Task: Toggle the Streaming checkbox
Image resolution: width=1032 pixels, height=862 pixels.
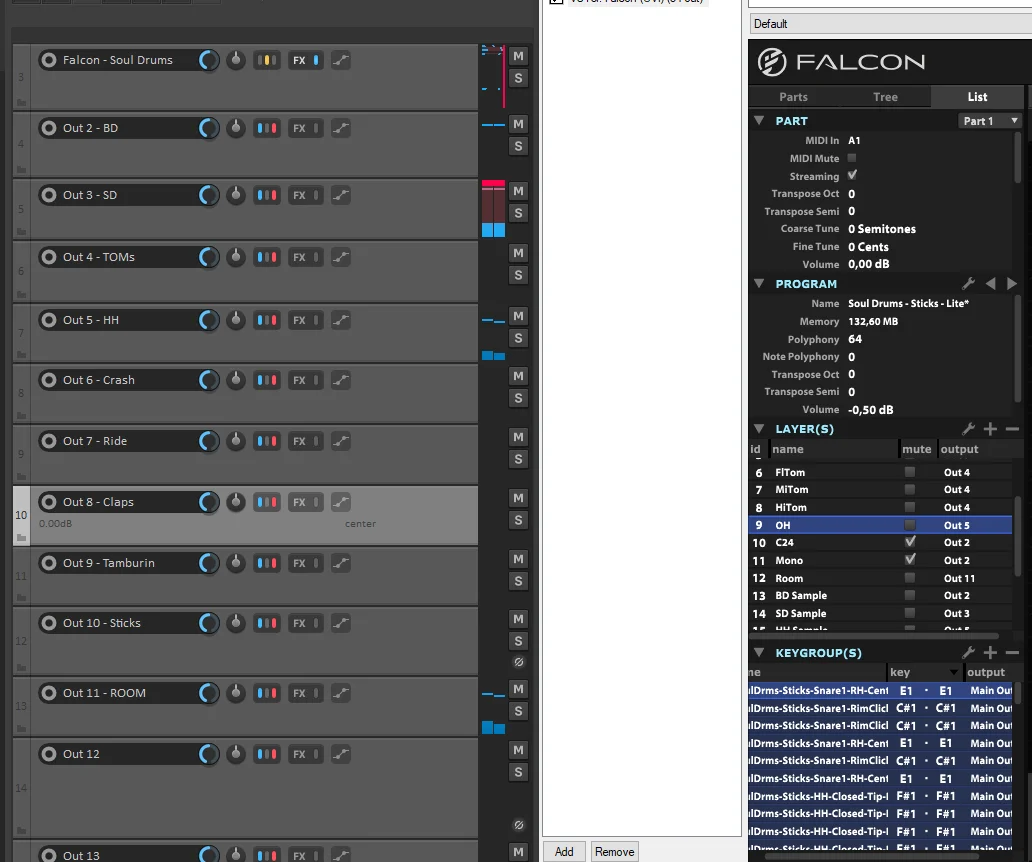Action: [x=852, y=175]
